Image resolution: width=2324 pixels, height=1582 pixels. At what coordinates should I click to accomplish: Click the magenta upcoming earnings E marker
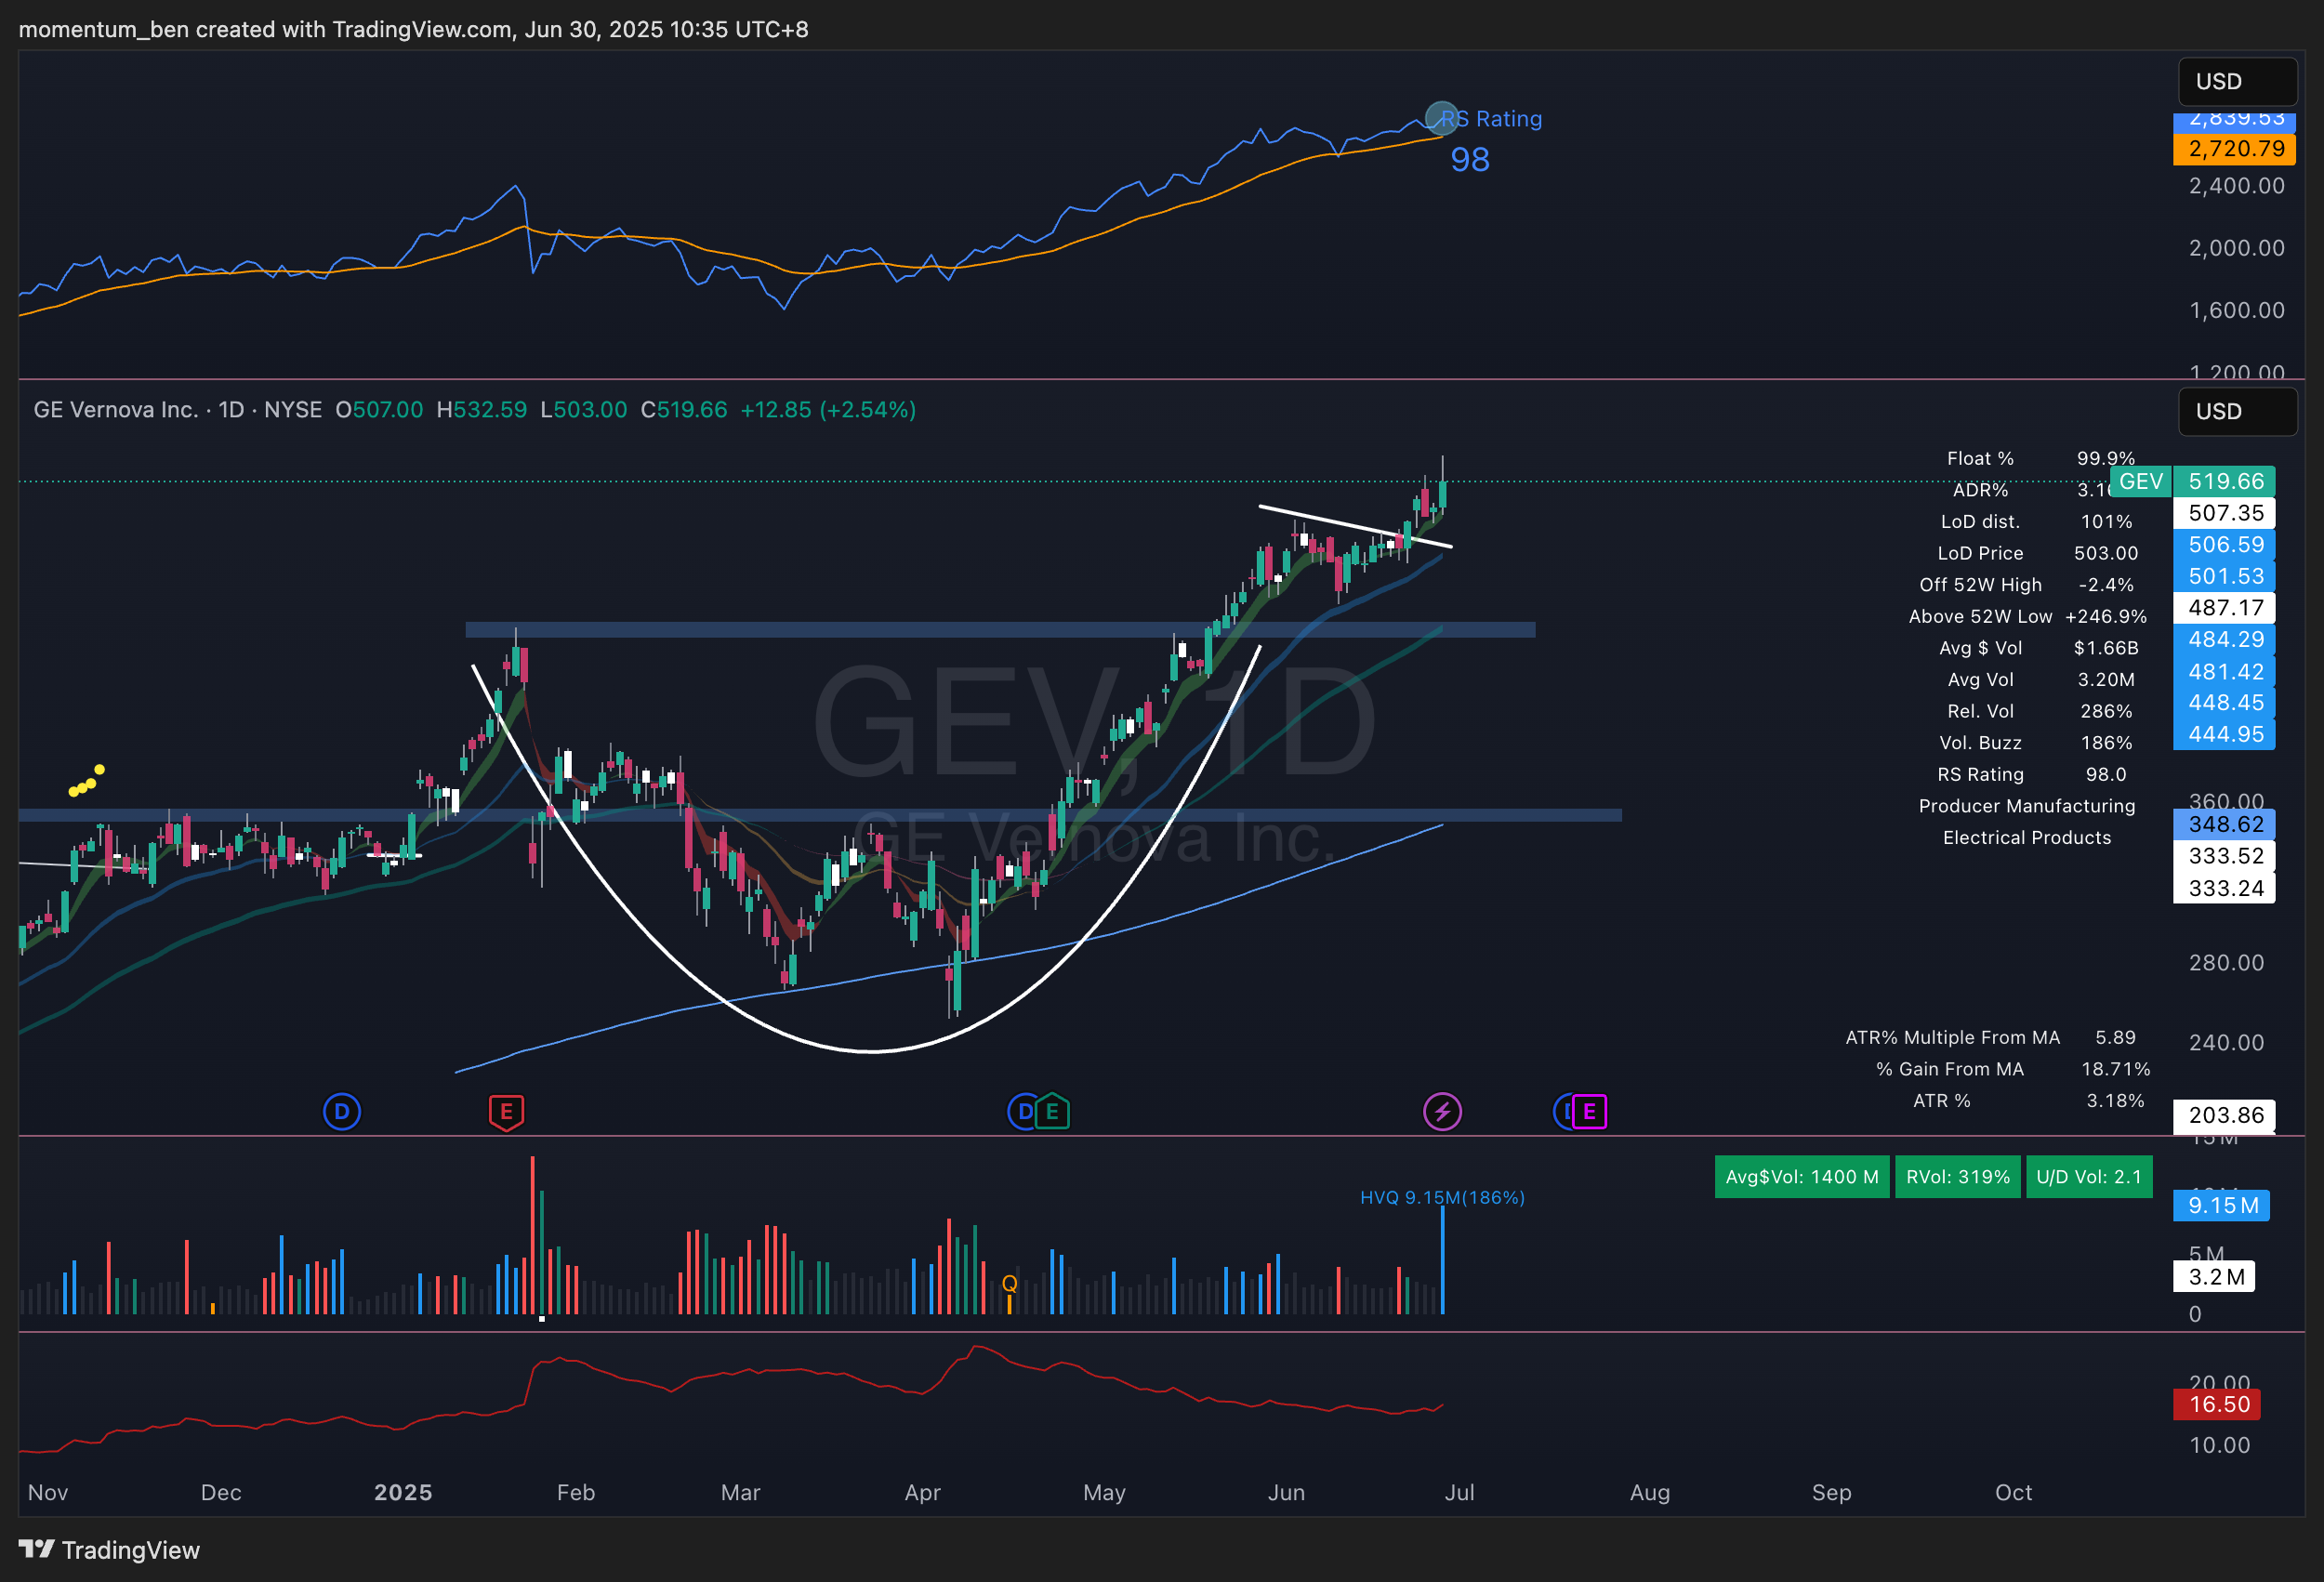(x=1589, y=1111)
